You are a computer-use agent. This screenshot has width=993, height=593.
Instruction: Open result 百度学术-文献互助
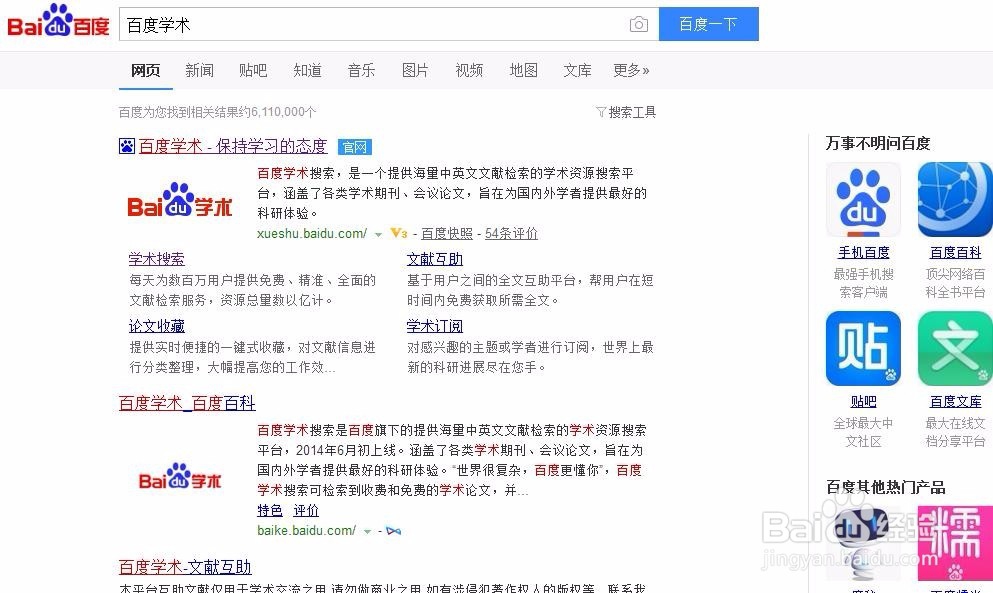[x=185, y=567]
